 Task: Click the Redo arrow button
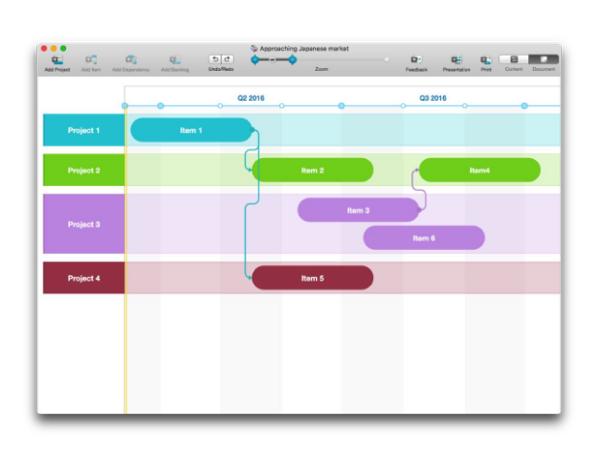coord(227,59)
